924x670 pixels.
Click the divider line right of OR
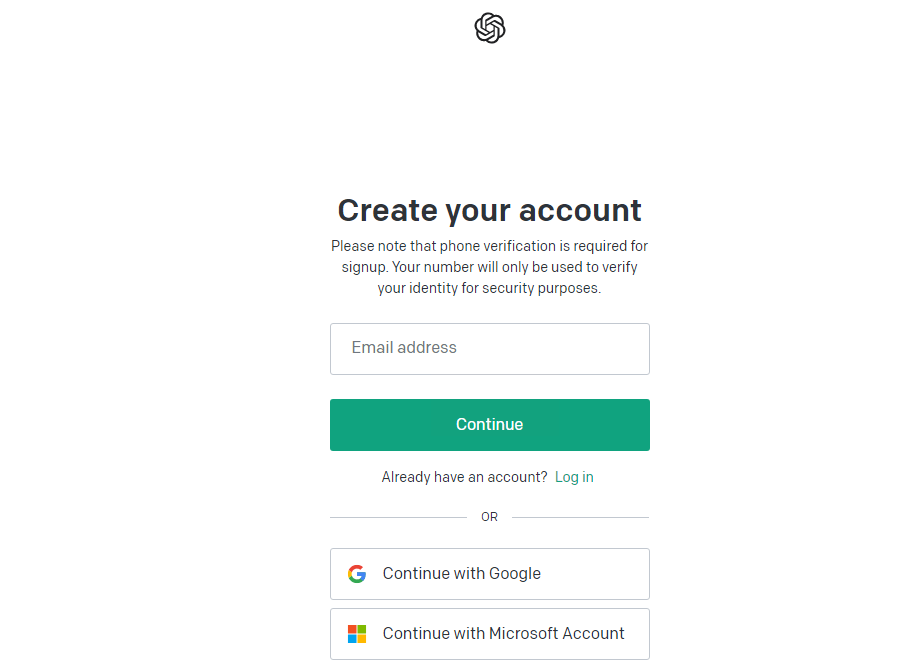(x=580, y=517)
